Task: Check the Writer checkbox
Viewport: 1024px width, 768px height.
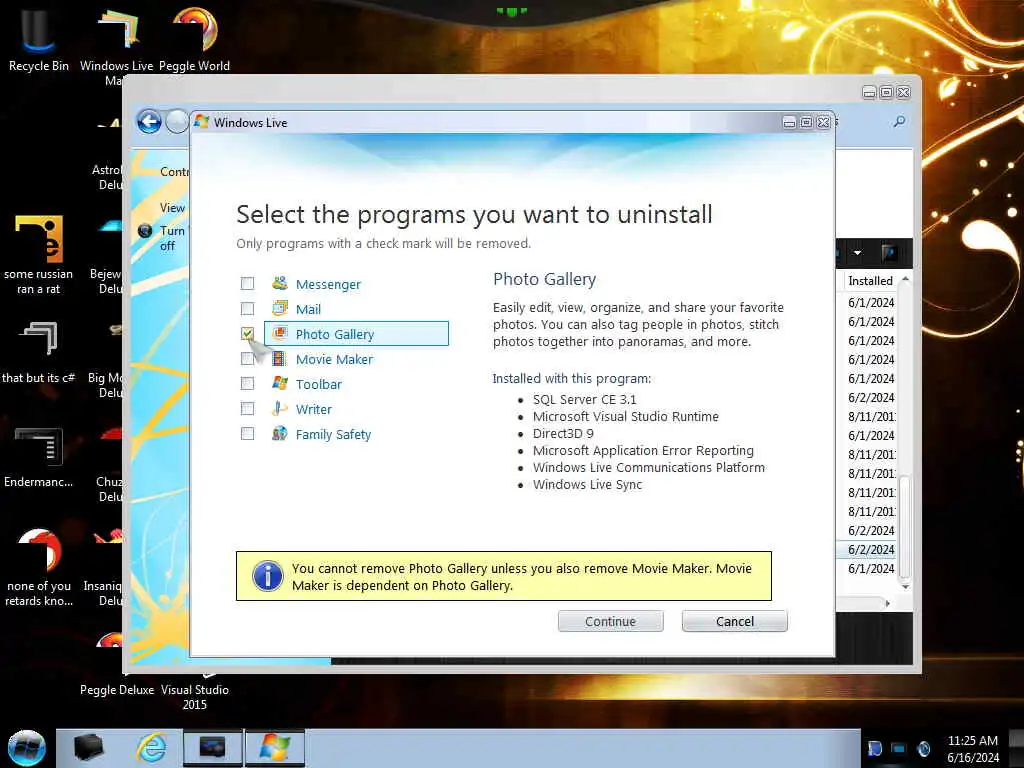Action: click(x=248, y=409)
